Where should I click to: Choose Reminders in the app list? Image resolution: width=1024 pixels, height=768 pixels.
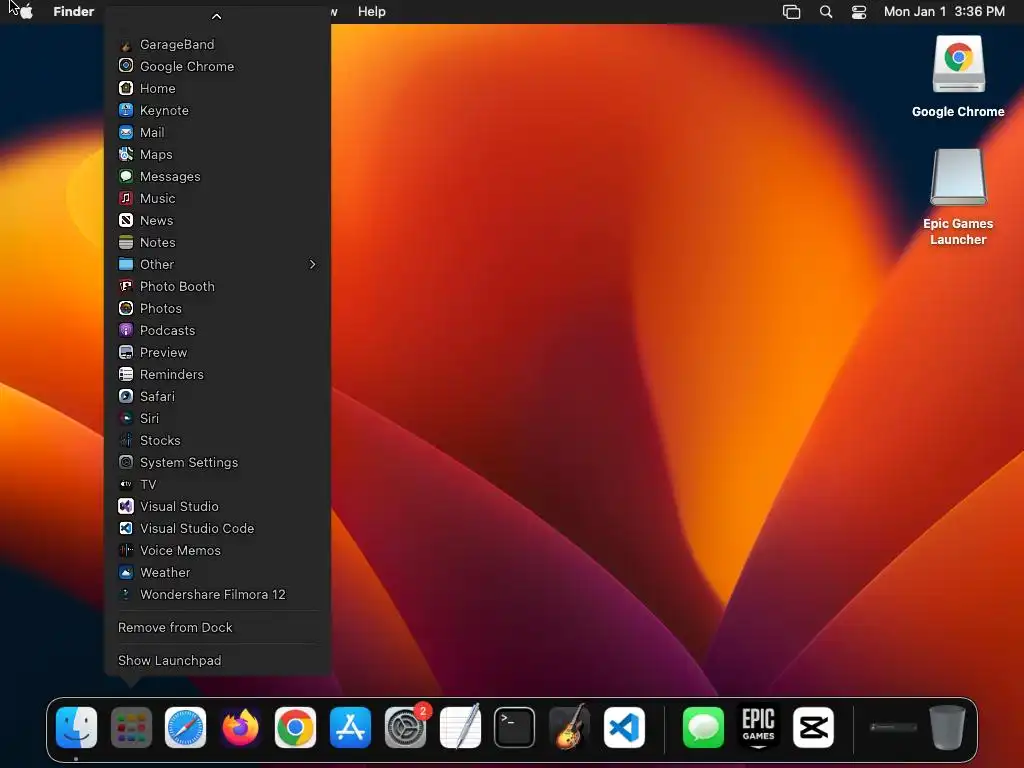click(217, 374)
